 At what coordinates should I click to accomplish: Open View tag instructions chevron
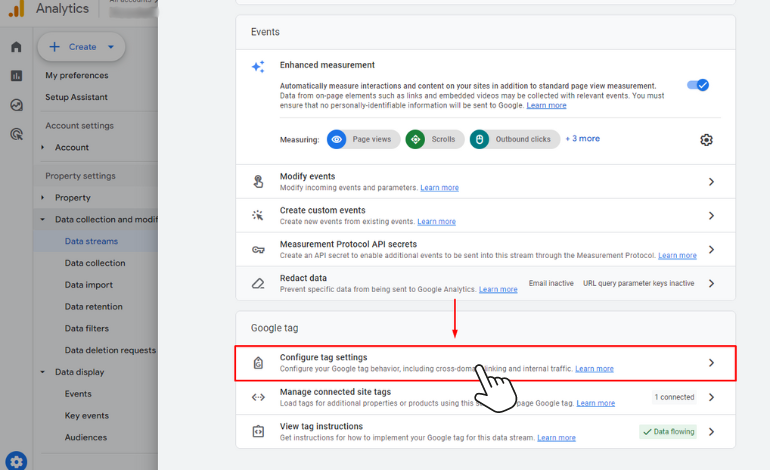coord(711,432)
